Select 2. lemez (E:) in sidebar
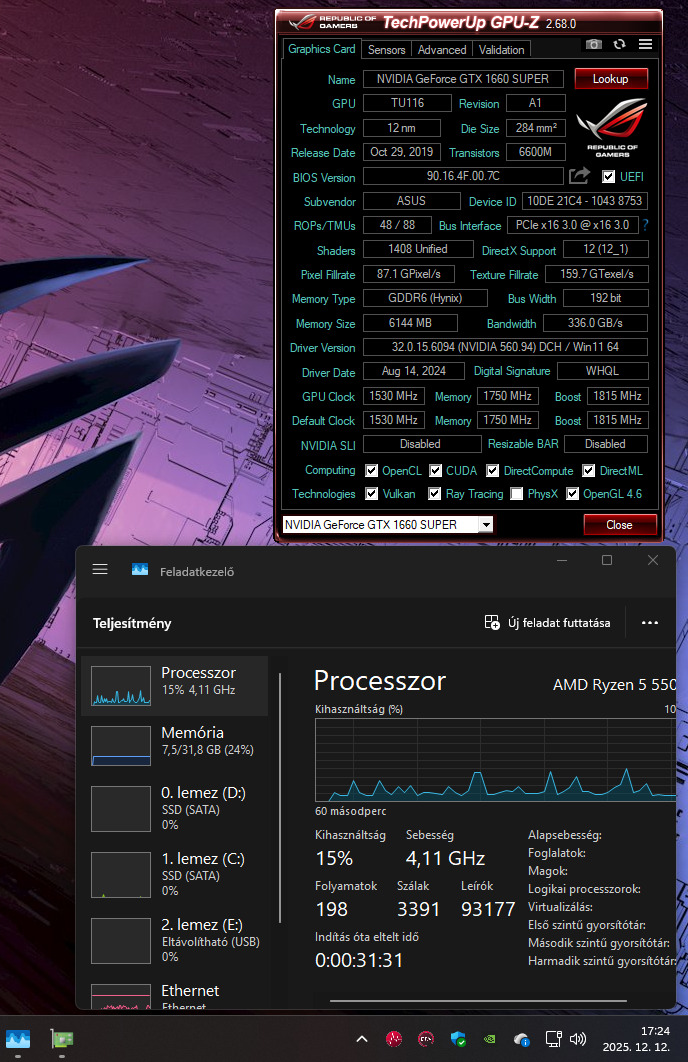The image size is (688, 1062). 175,940
